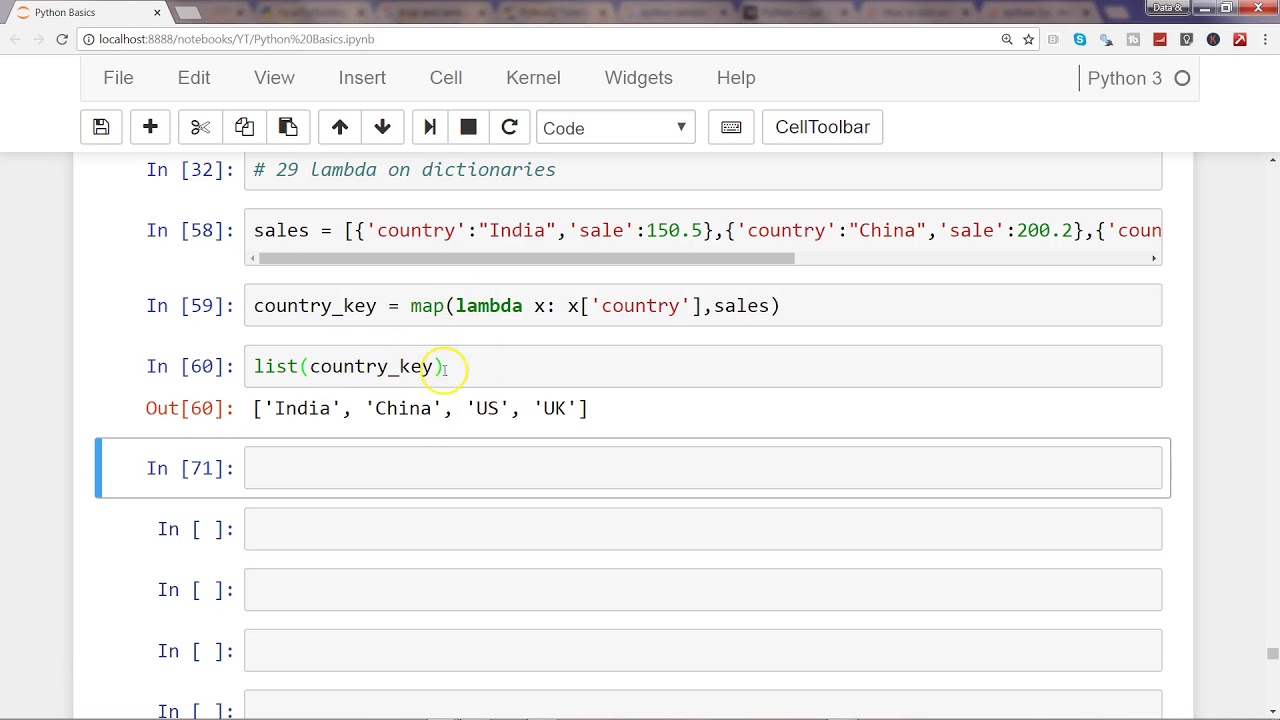Image resolution: width=1280 pixels, height=720 pixels.
Task: Insert cell below with plus icon
Action: tap(150, 127)
